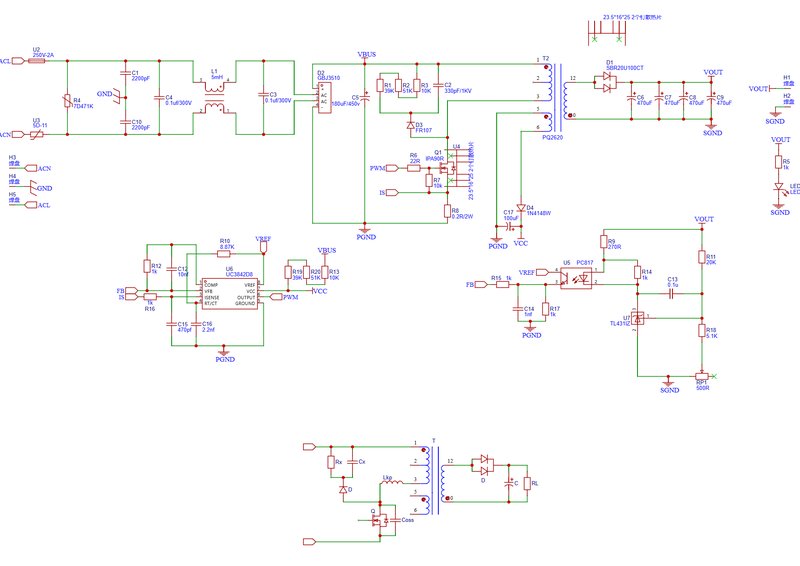Click capacitor C1 2200pF
The height and width of the screenshot is (566, 800).
click(x=126, y=73)
